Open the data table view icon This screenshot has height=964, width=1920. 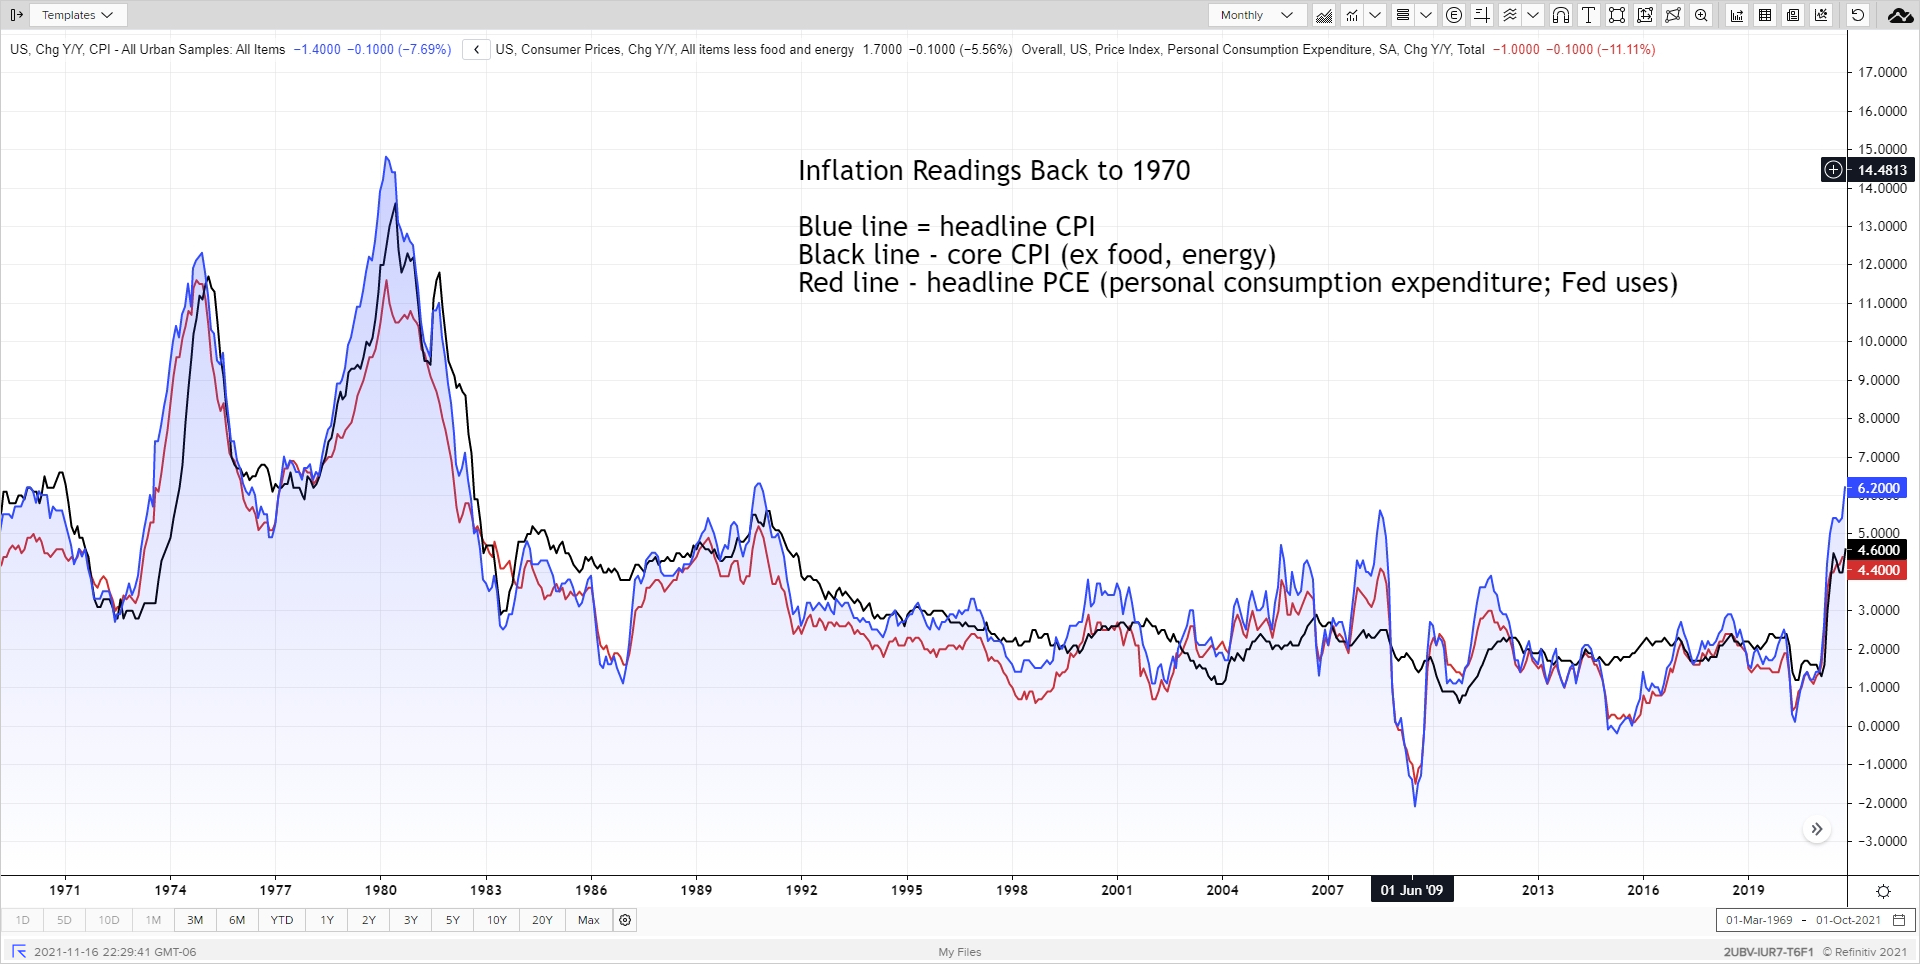click(x=1765, y=15)
